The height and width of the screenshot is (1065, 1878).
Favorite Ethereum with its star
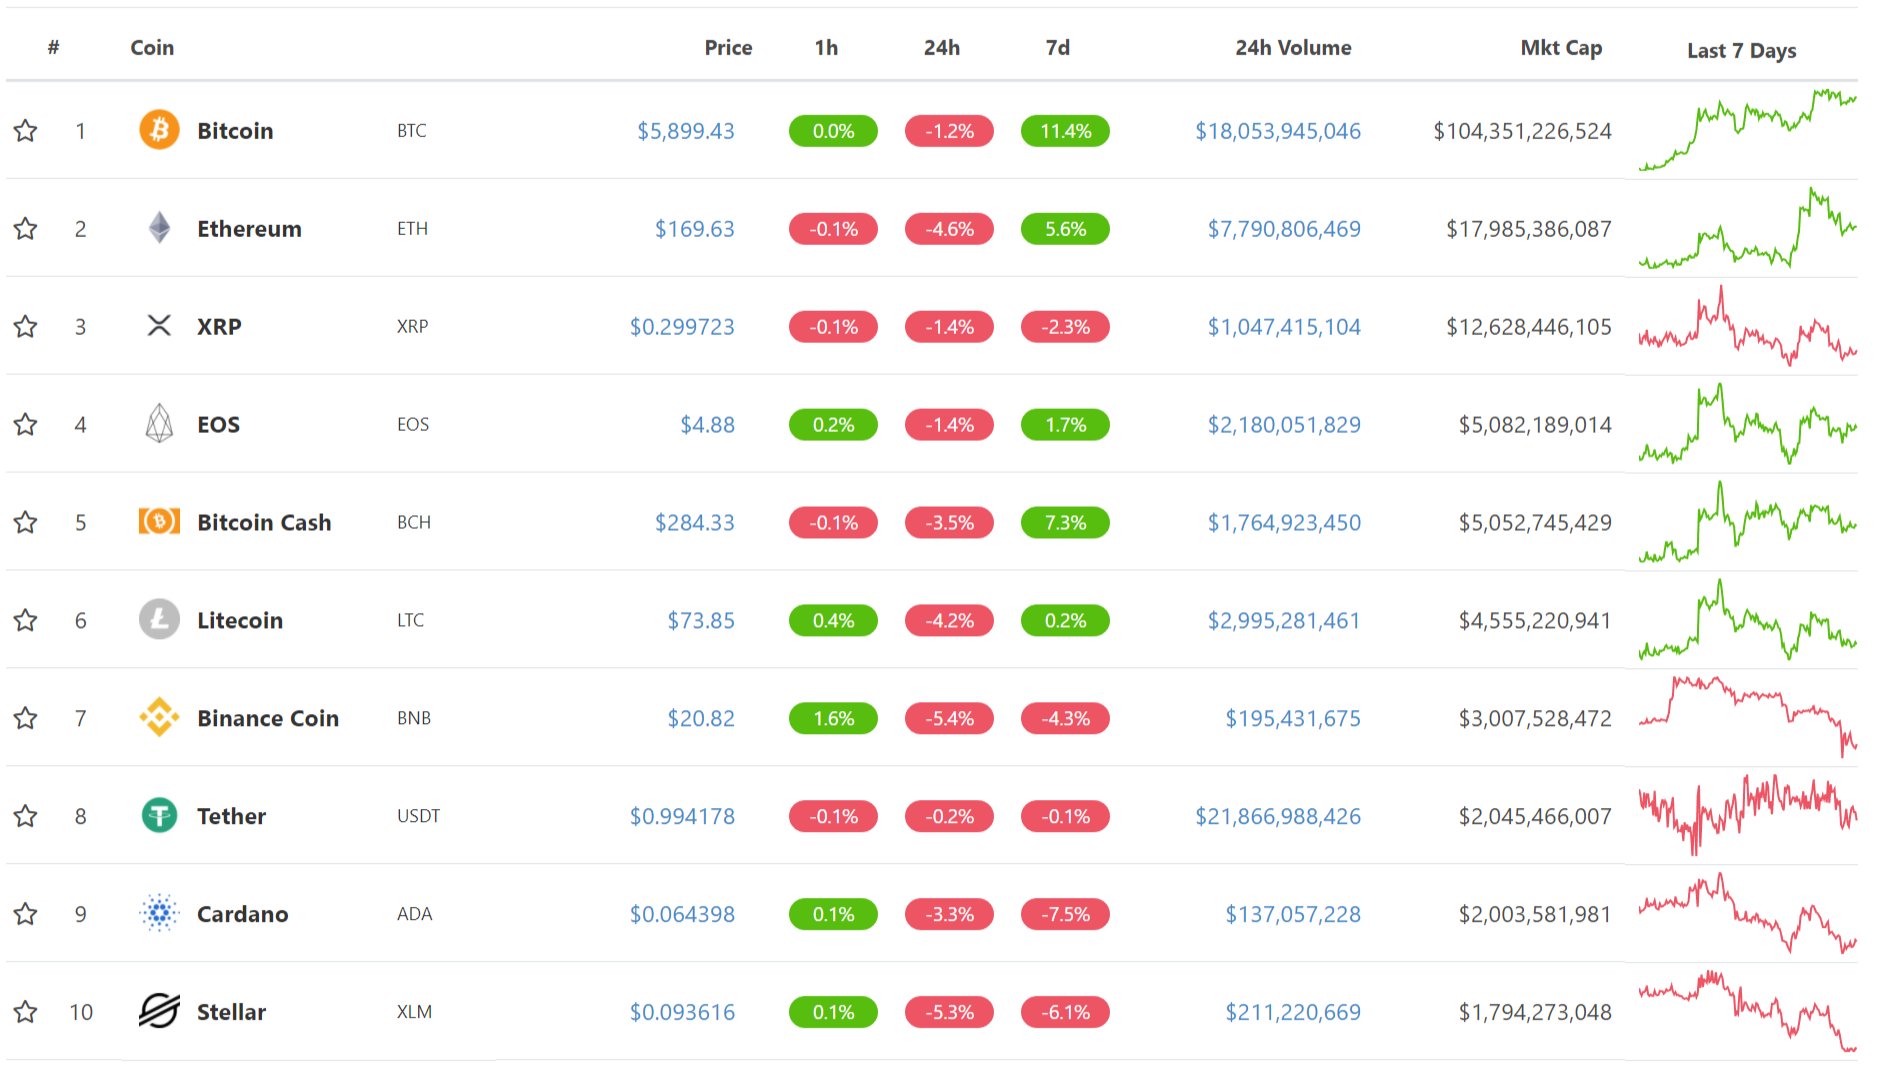click(x=26, y=228)
